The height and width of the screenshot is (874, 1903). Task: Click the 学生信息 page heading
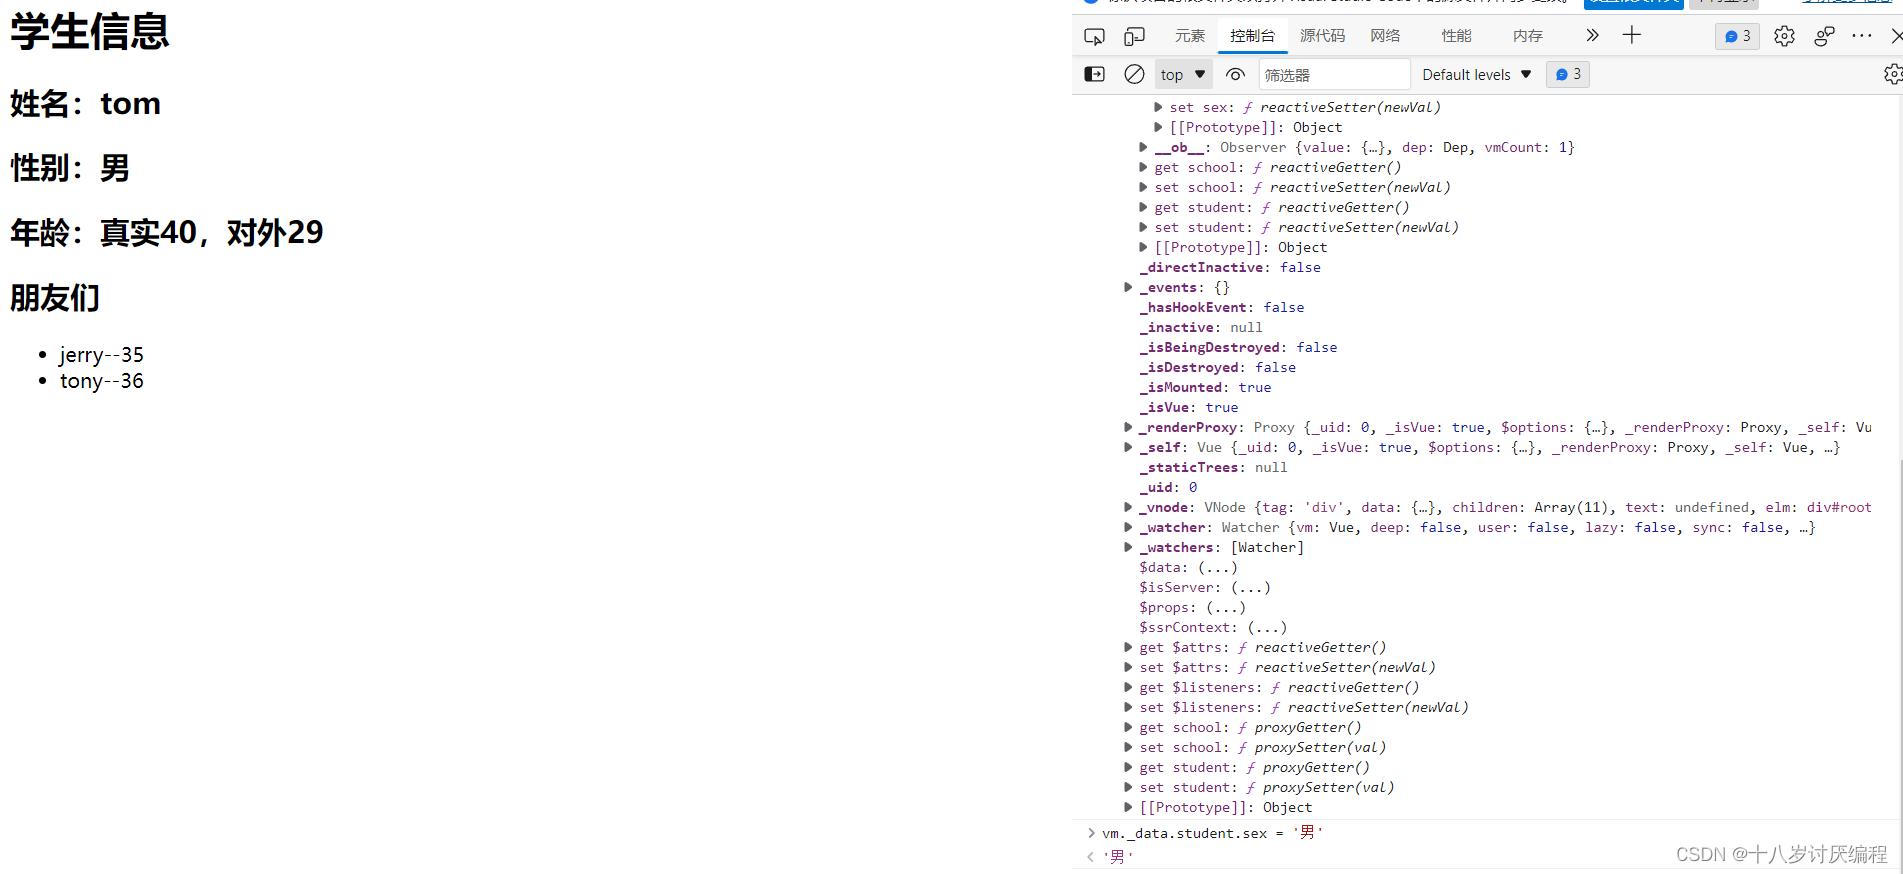click(90, 32)
